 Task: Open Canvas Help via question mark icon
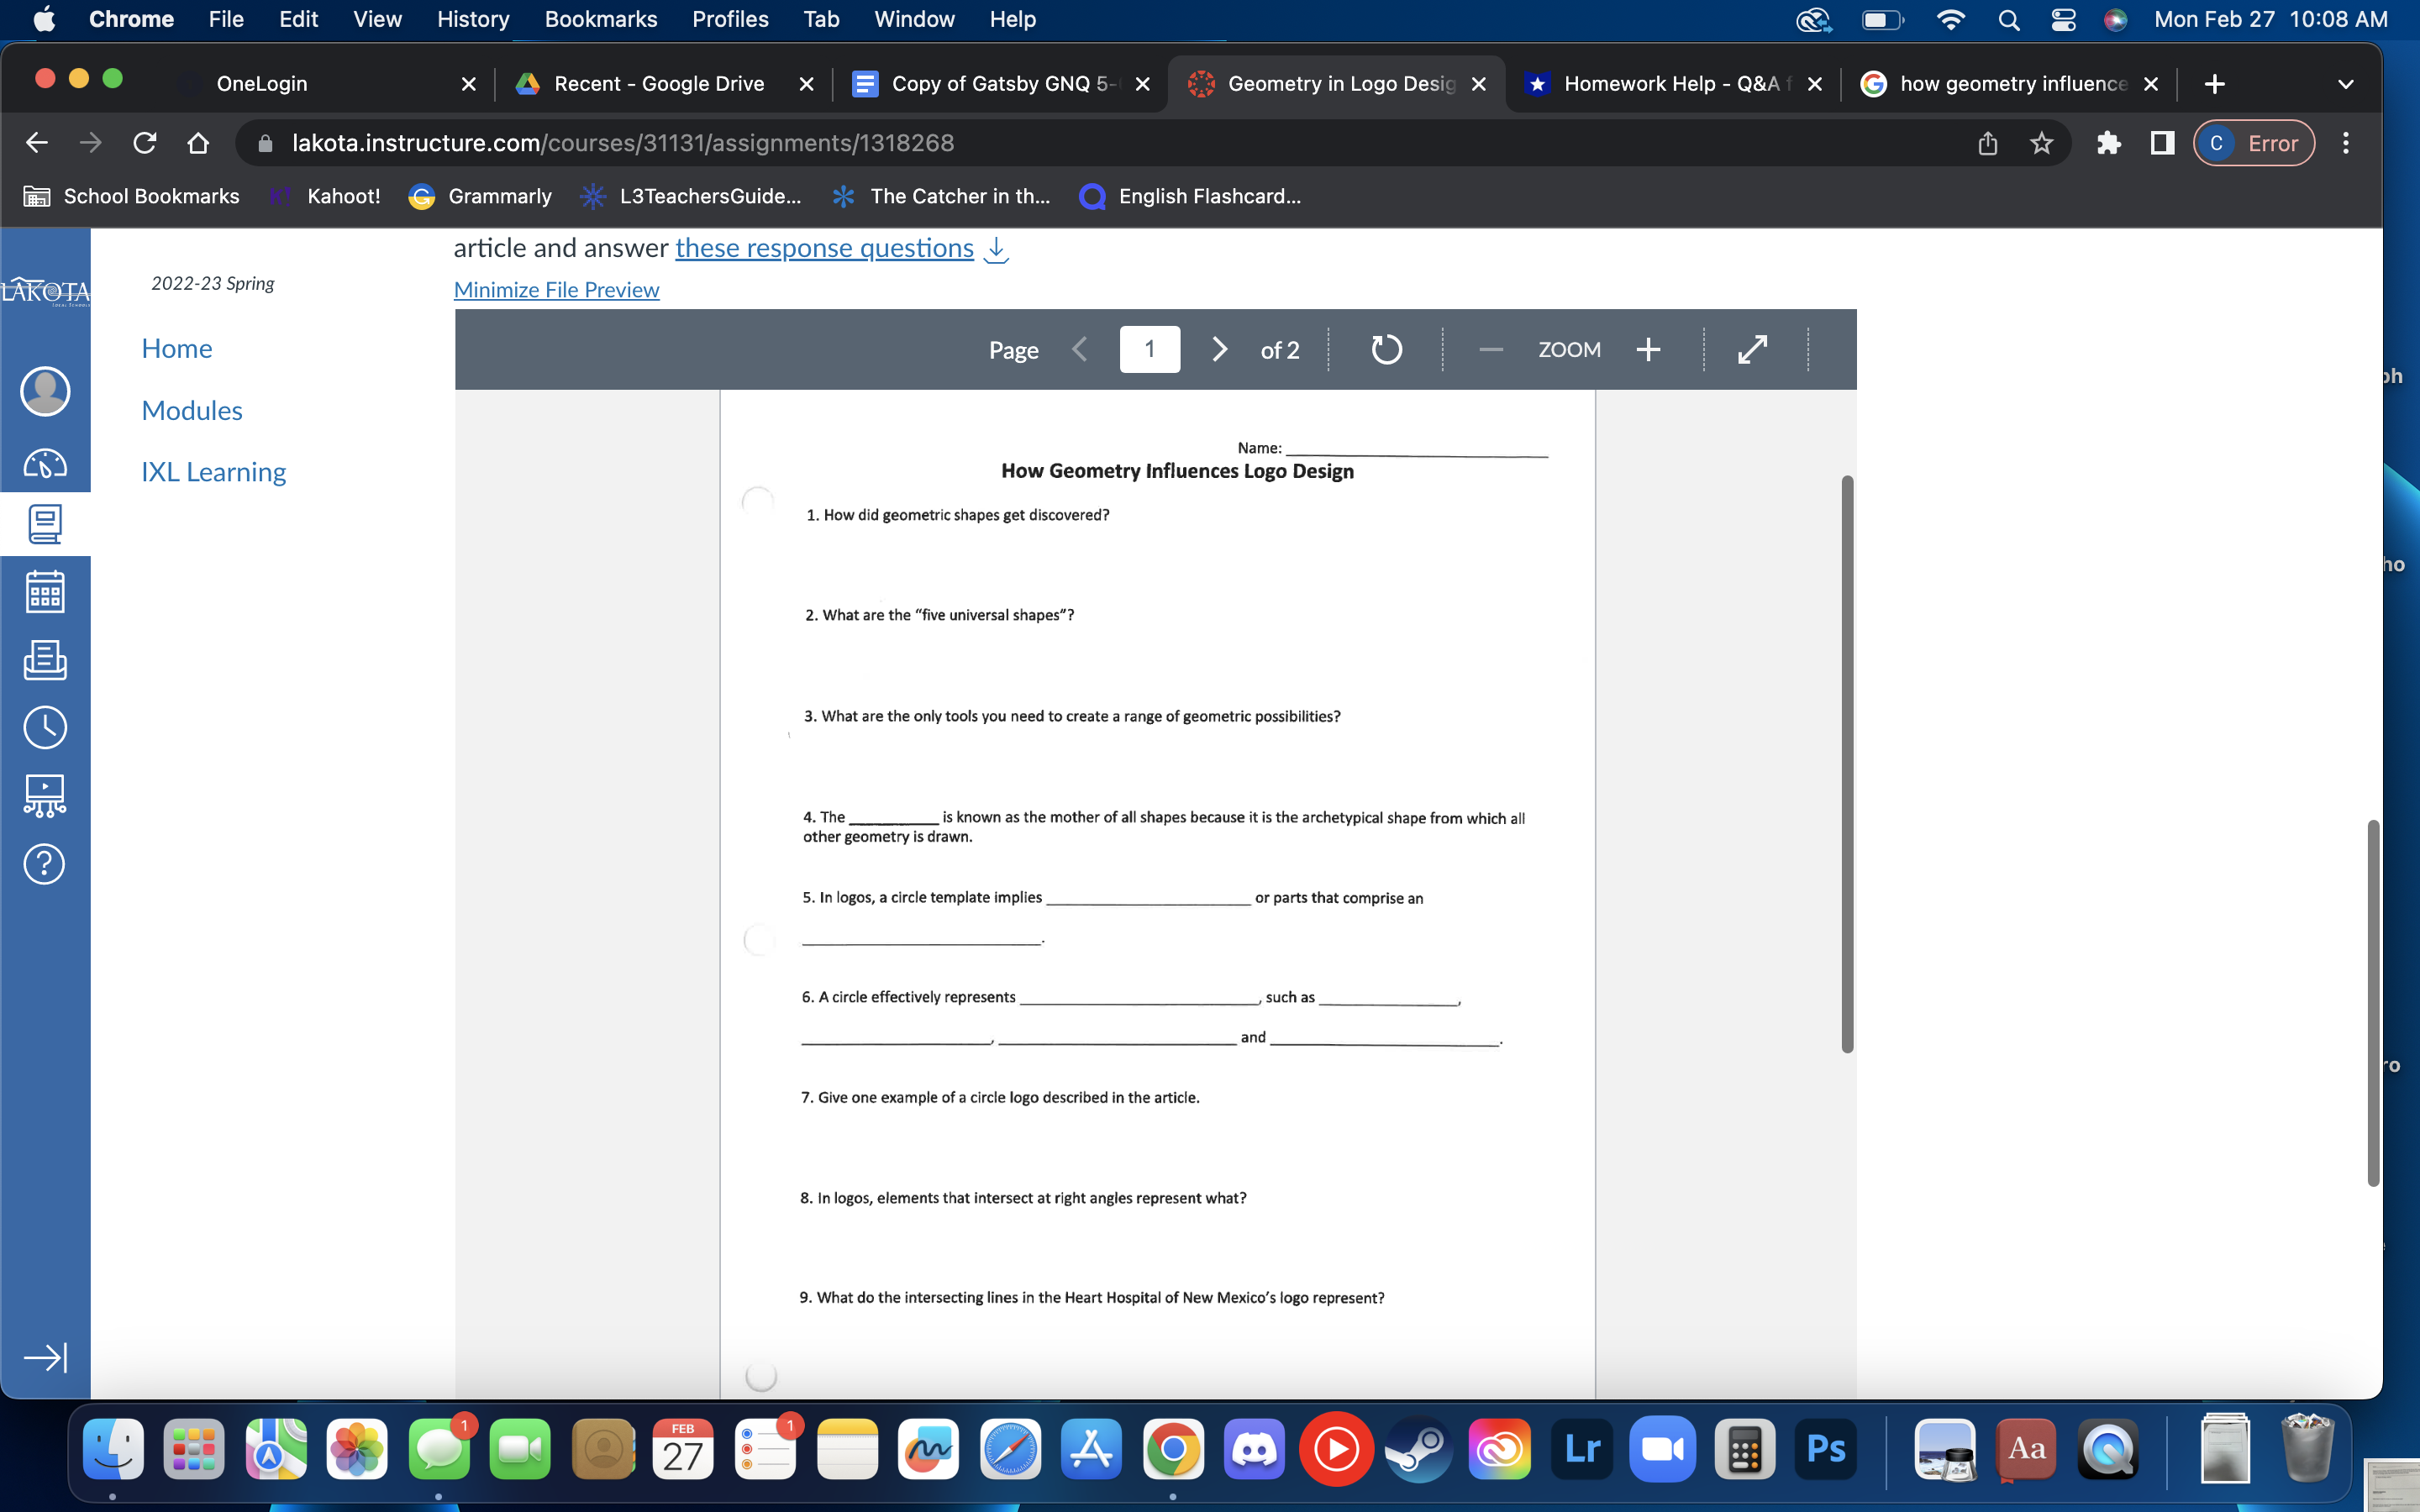tap(44, 863)
